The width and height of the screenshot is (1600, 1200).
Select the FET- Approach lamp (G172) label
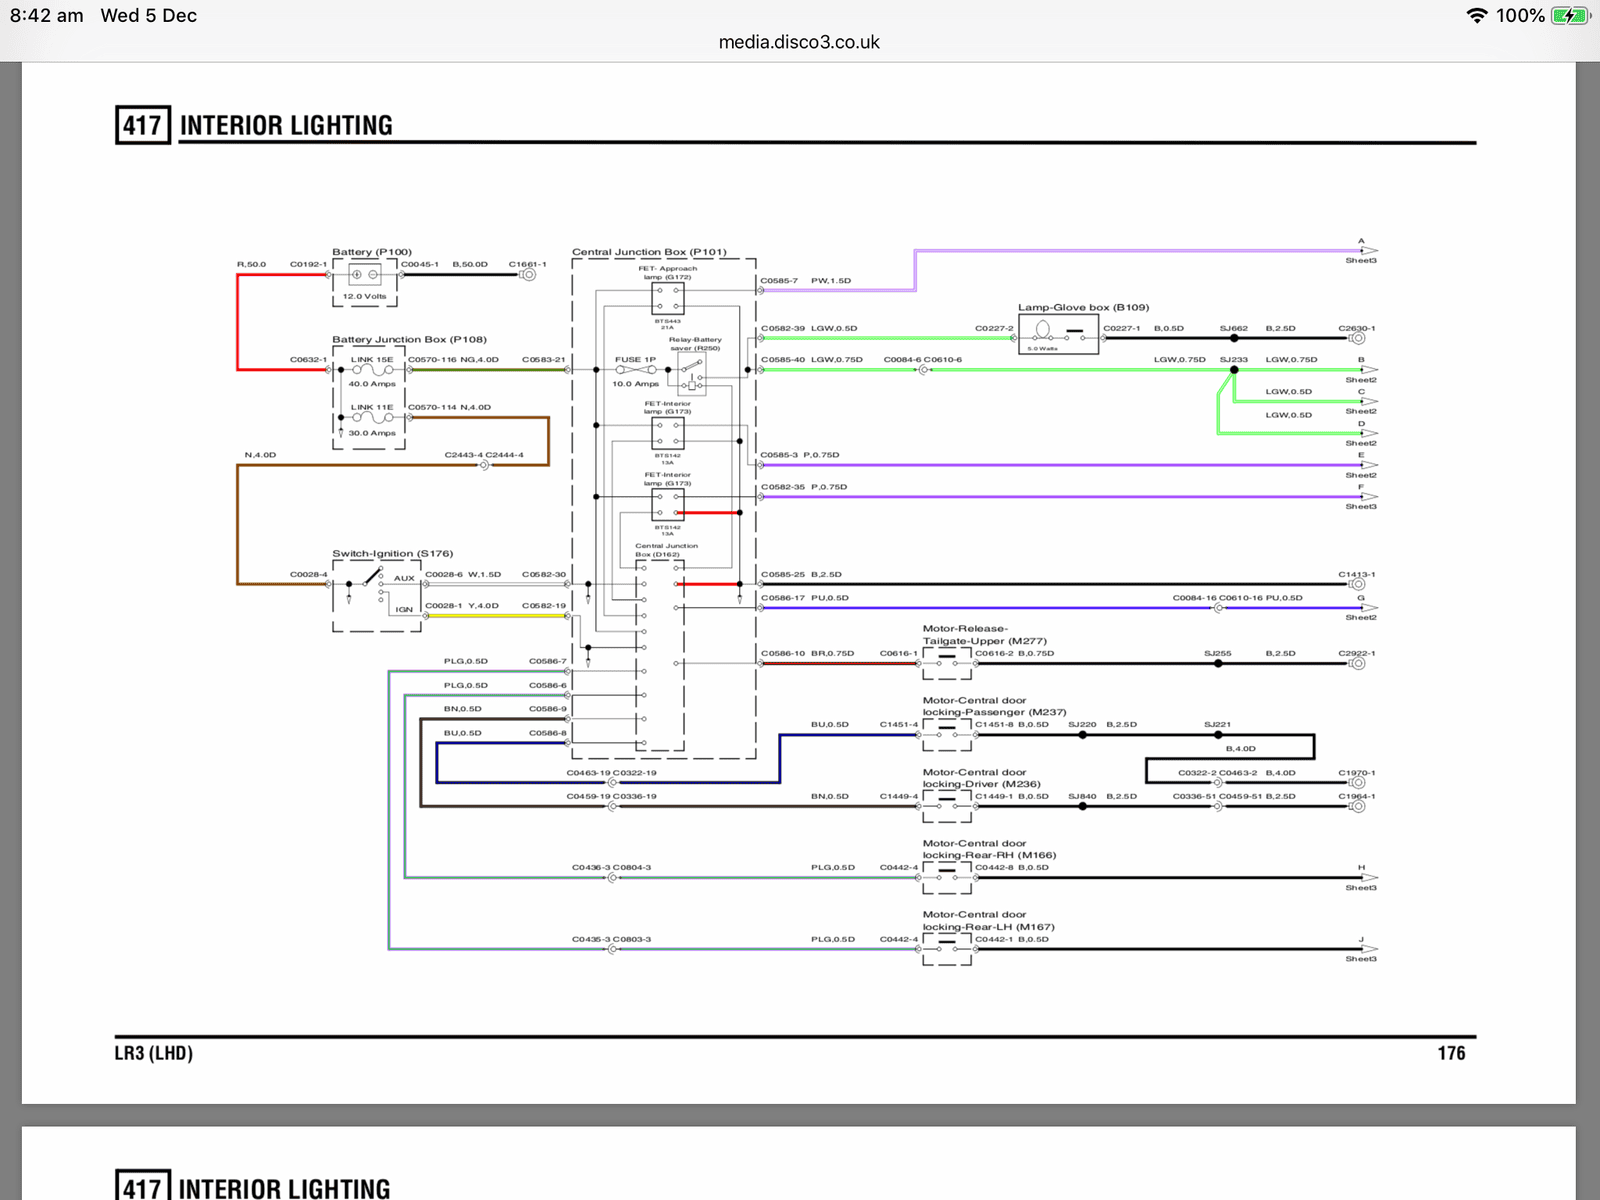pyautogui.click(x=668, y=272)
